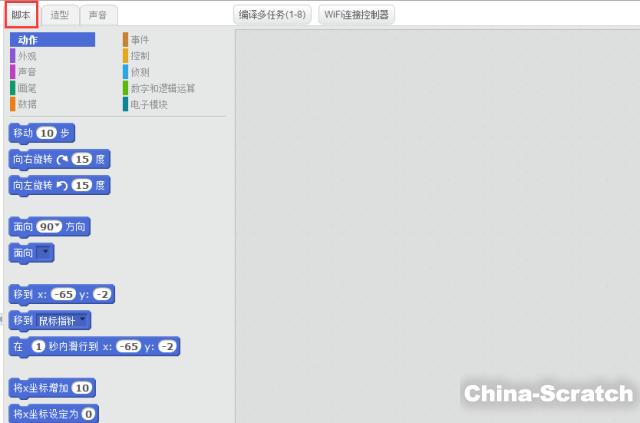Image resolution: width=640 pixels, height=423 pixels.
Task: Click the clockwise arrow in the turn right block
Action: coord(64,159)
